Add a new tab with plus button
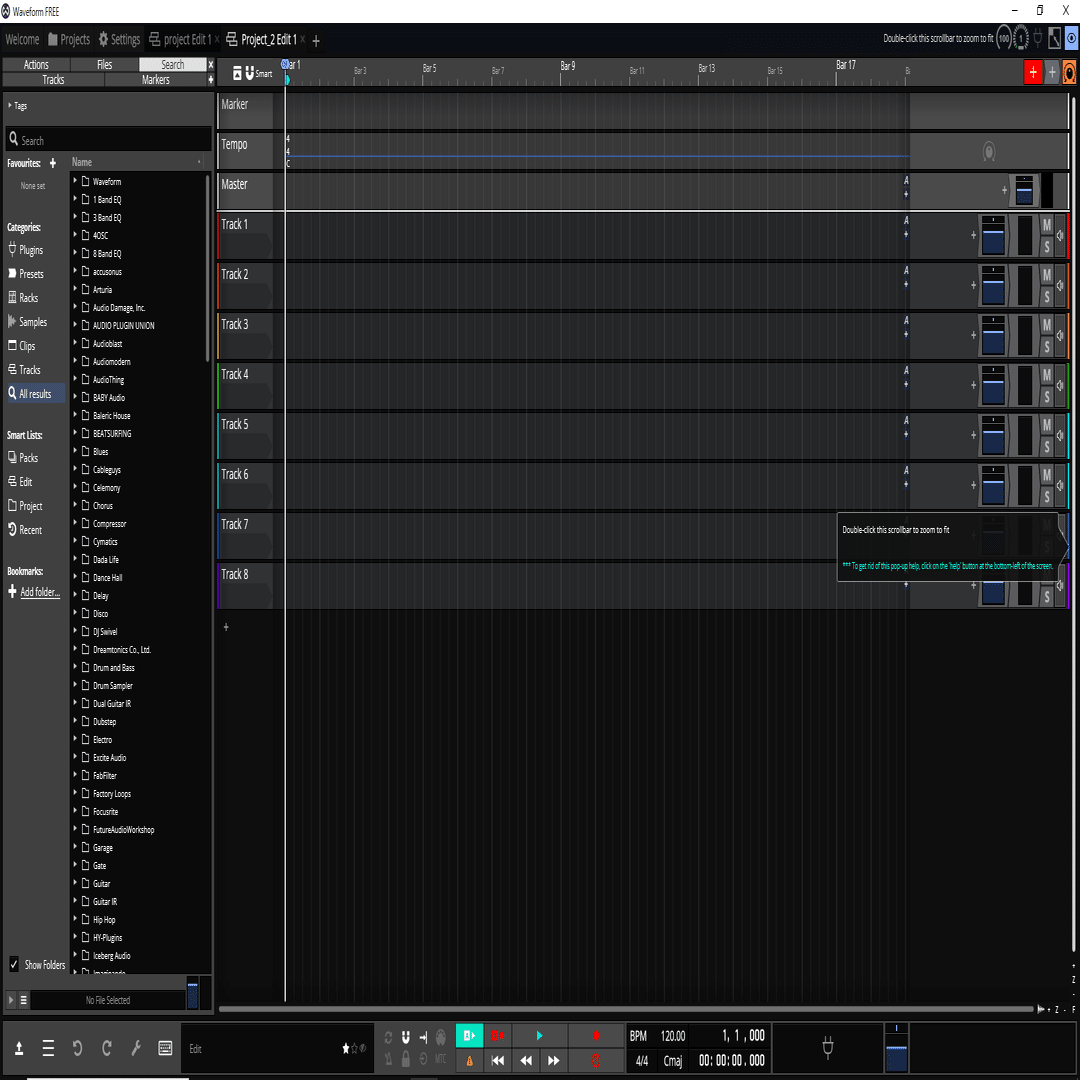 point(315,41)
